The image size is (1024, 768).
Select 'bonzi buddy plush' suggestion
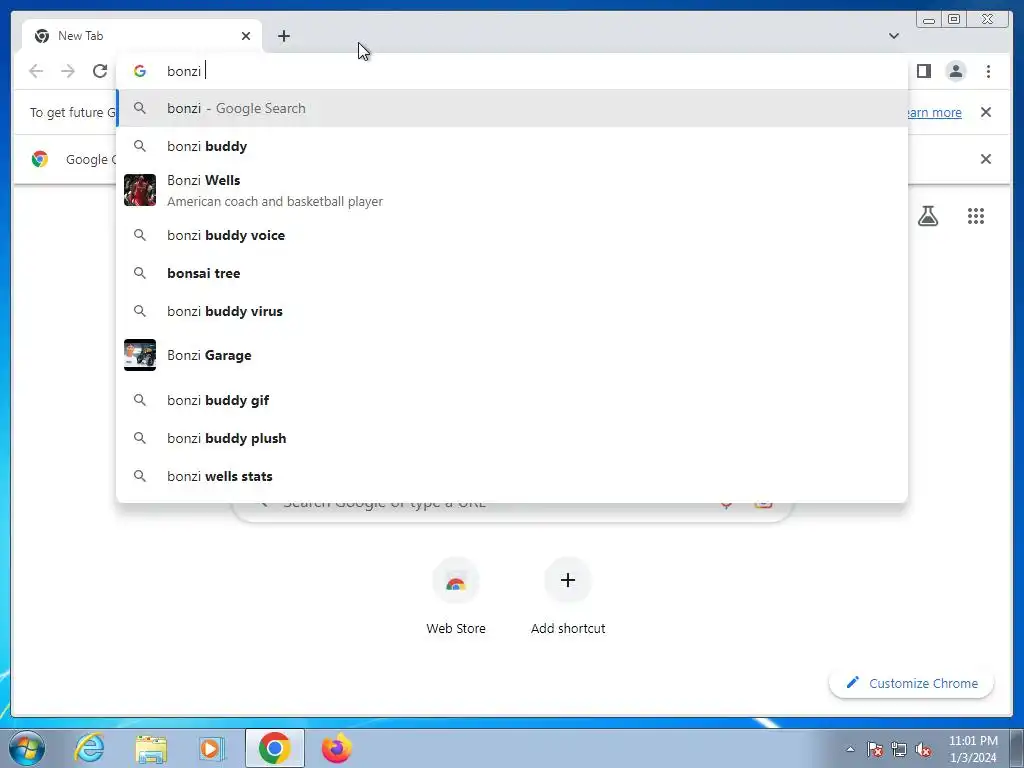pyautogui.click(x=512, y=438)
